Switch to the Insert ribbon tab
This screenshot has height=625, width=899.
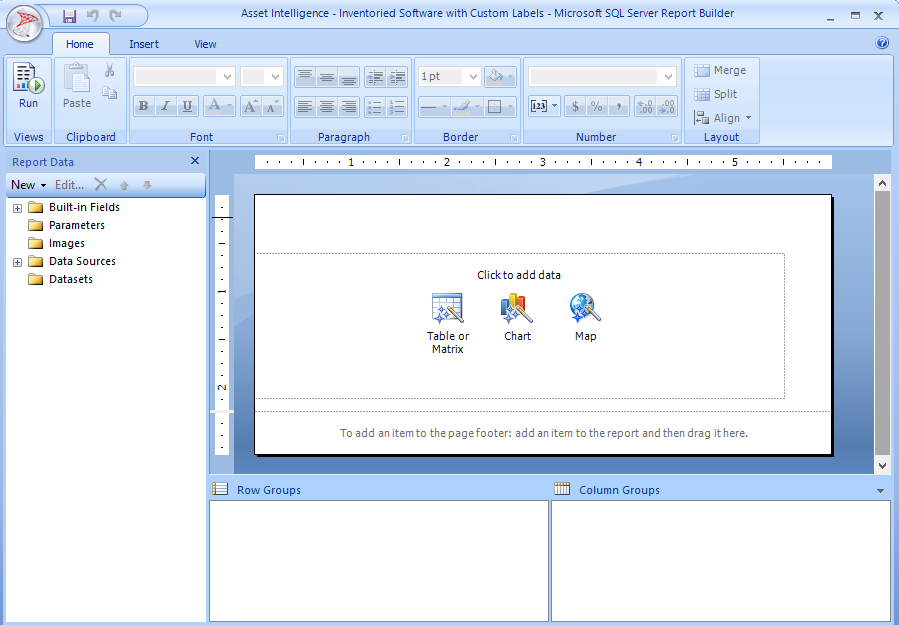144,44
